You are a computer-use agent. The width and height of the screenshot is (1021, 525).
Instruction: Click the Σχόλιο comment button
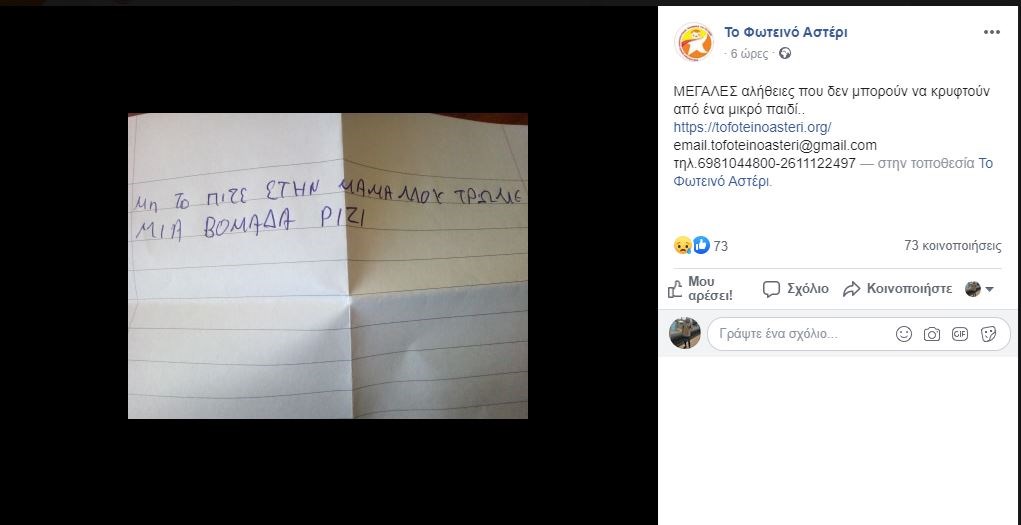tap(796, 289)
